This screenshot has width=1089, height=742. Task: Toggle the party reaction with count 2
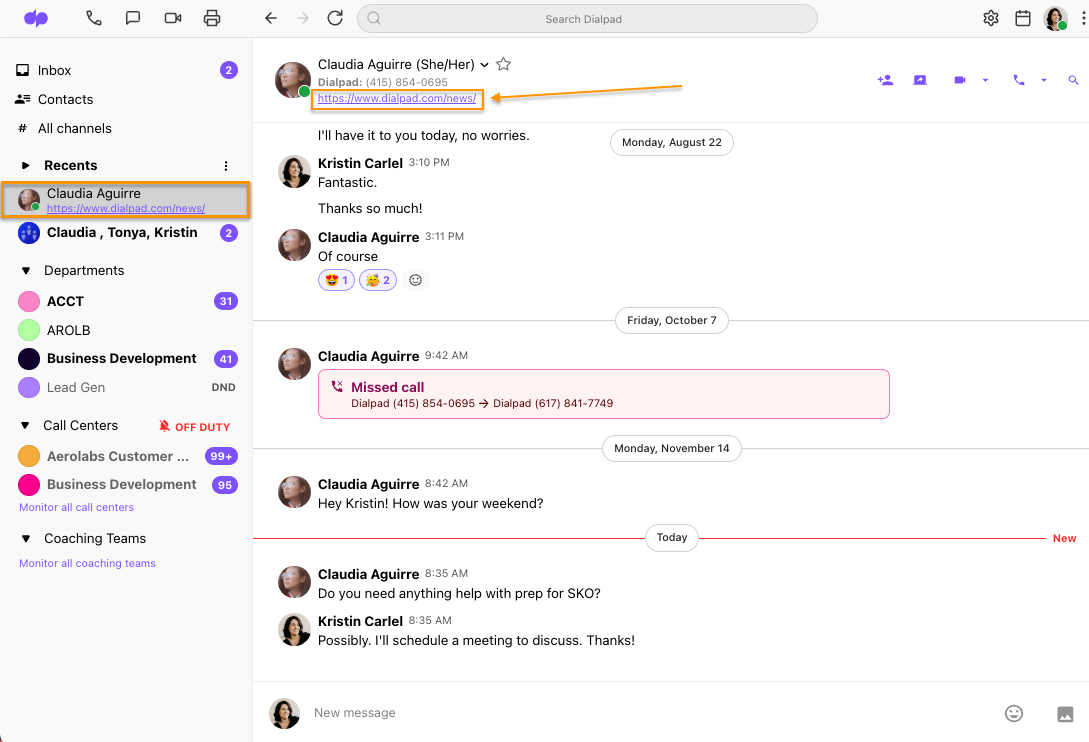click(378, 280)
